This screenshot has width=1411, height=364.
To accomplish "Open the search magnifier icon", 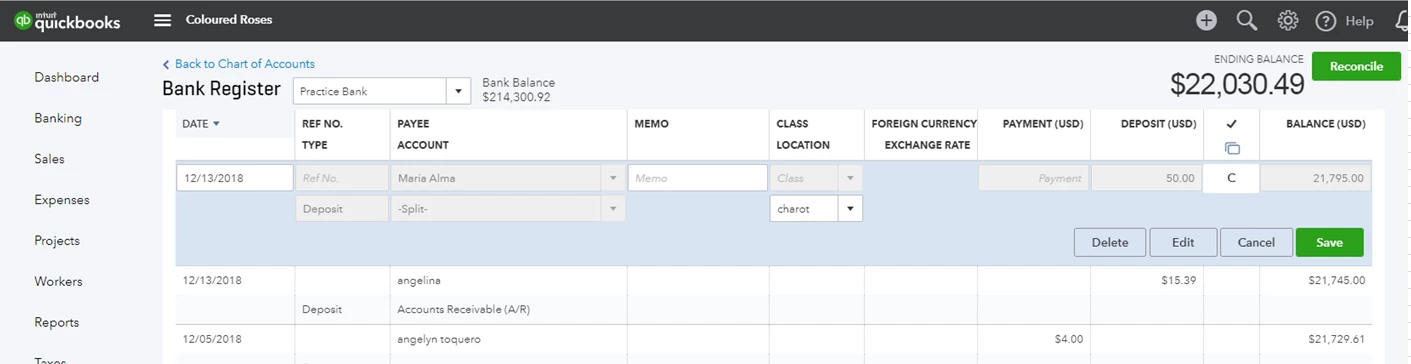I will tap(1247, 20).
